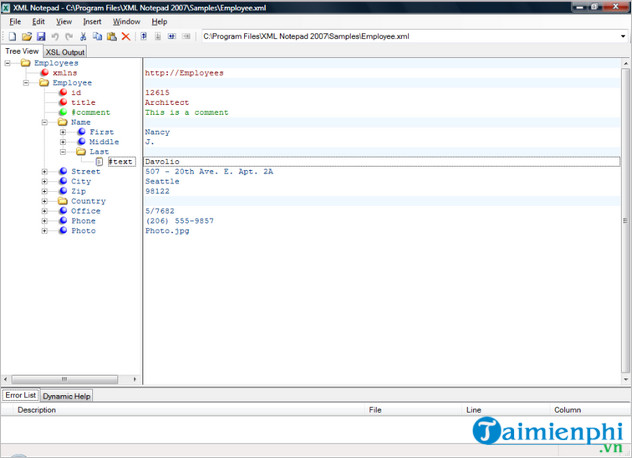
Task: Select the #comment node in the tree
Action: tap(90, 112)
